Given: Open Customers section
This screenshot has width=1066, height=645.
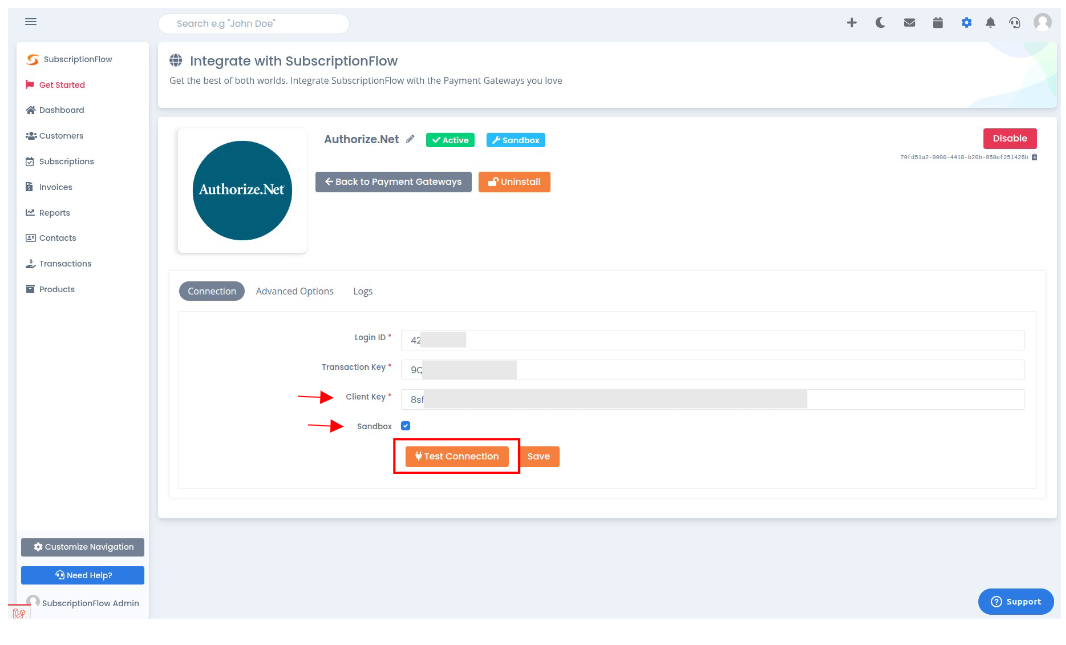Looking at the screenshot, I should pos(54,136).
